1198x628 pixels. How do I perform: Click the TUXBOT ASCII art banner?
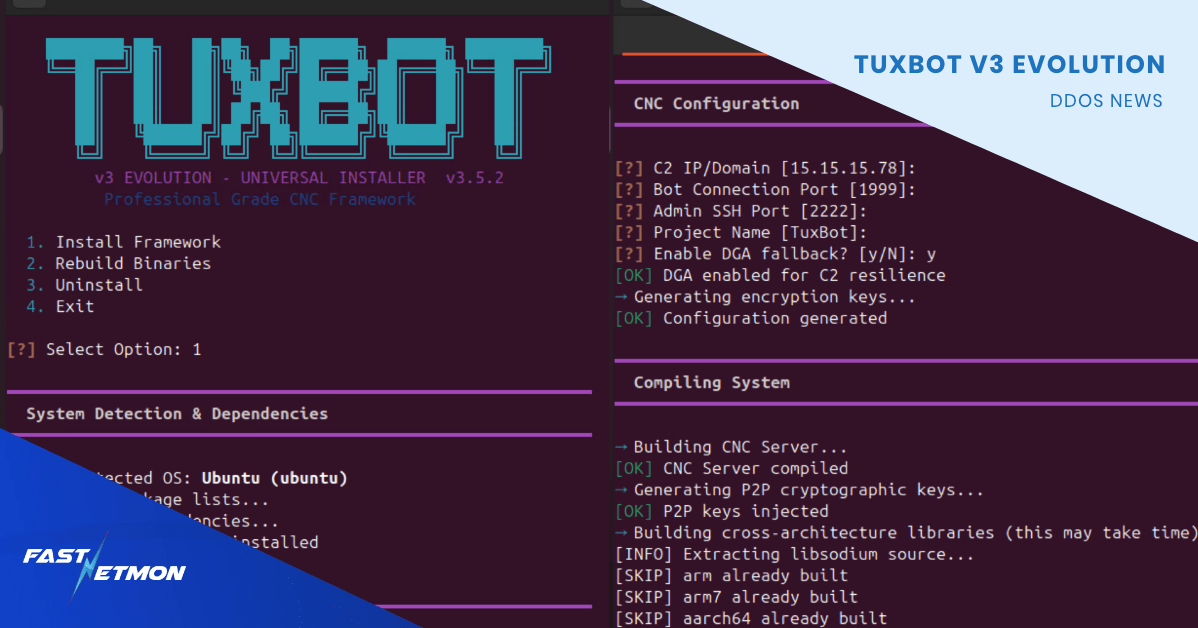(298, 98)
